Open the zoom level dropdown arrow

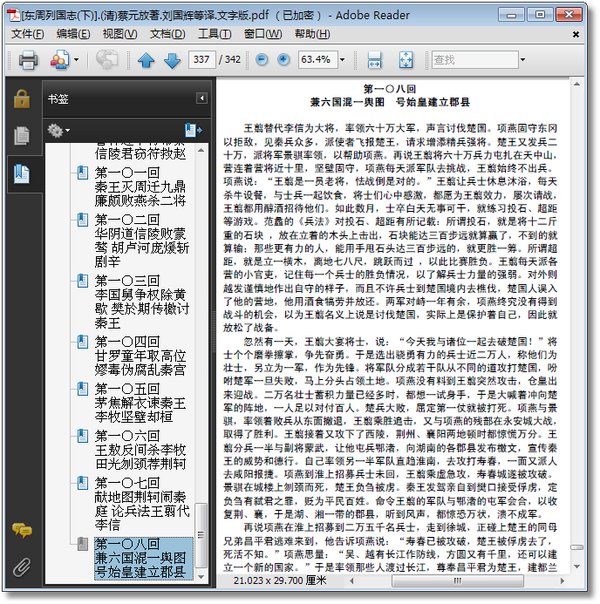click(x=342, y=60)
